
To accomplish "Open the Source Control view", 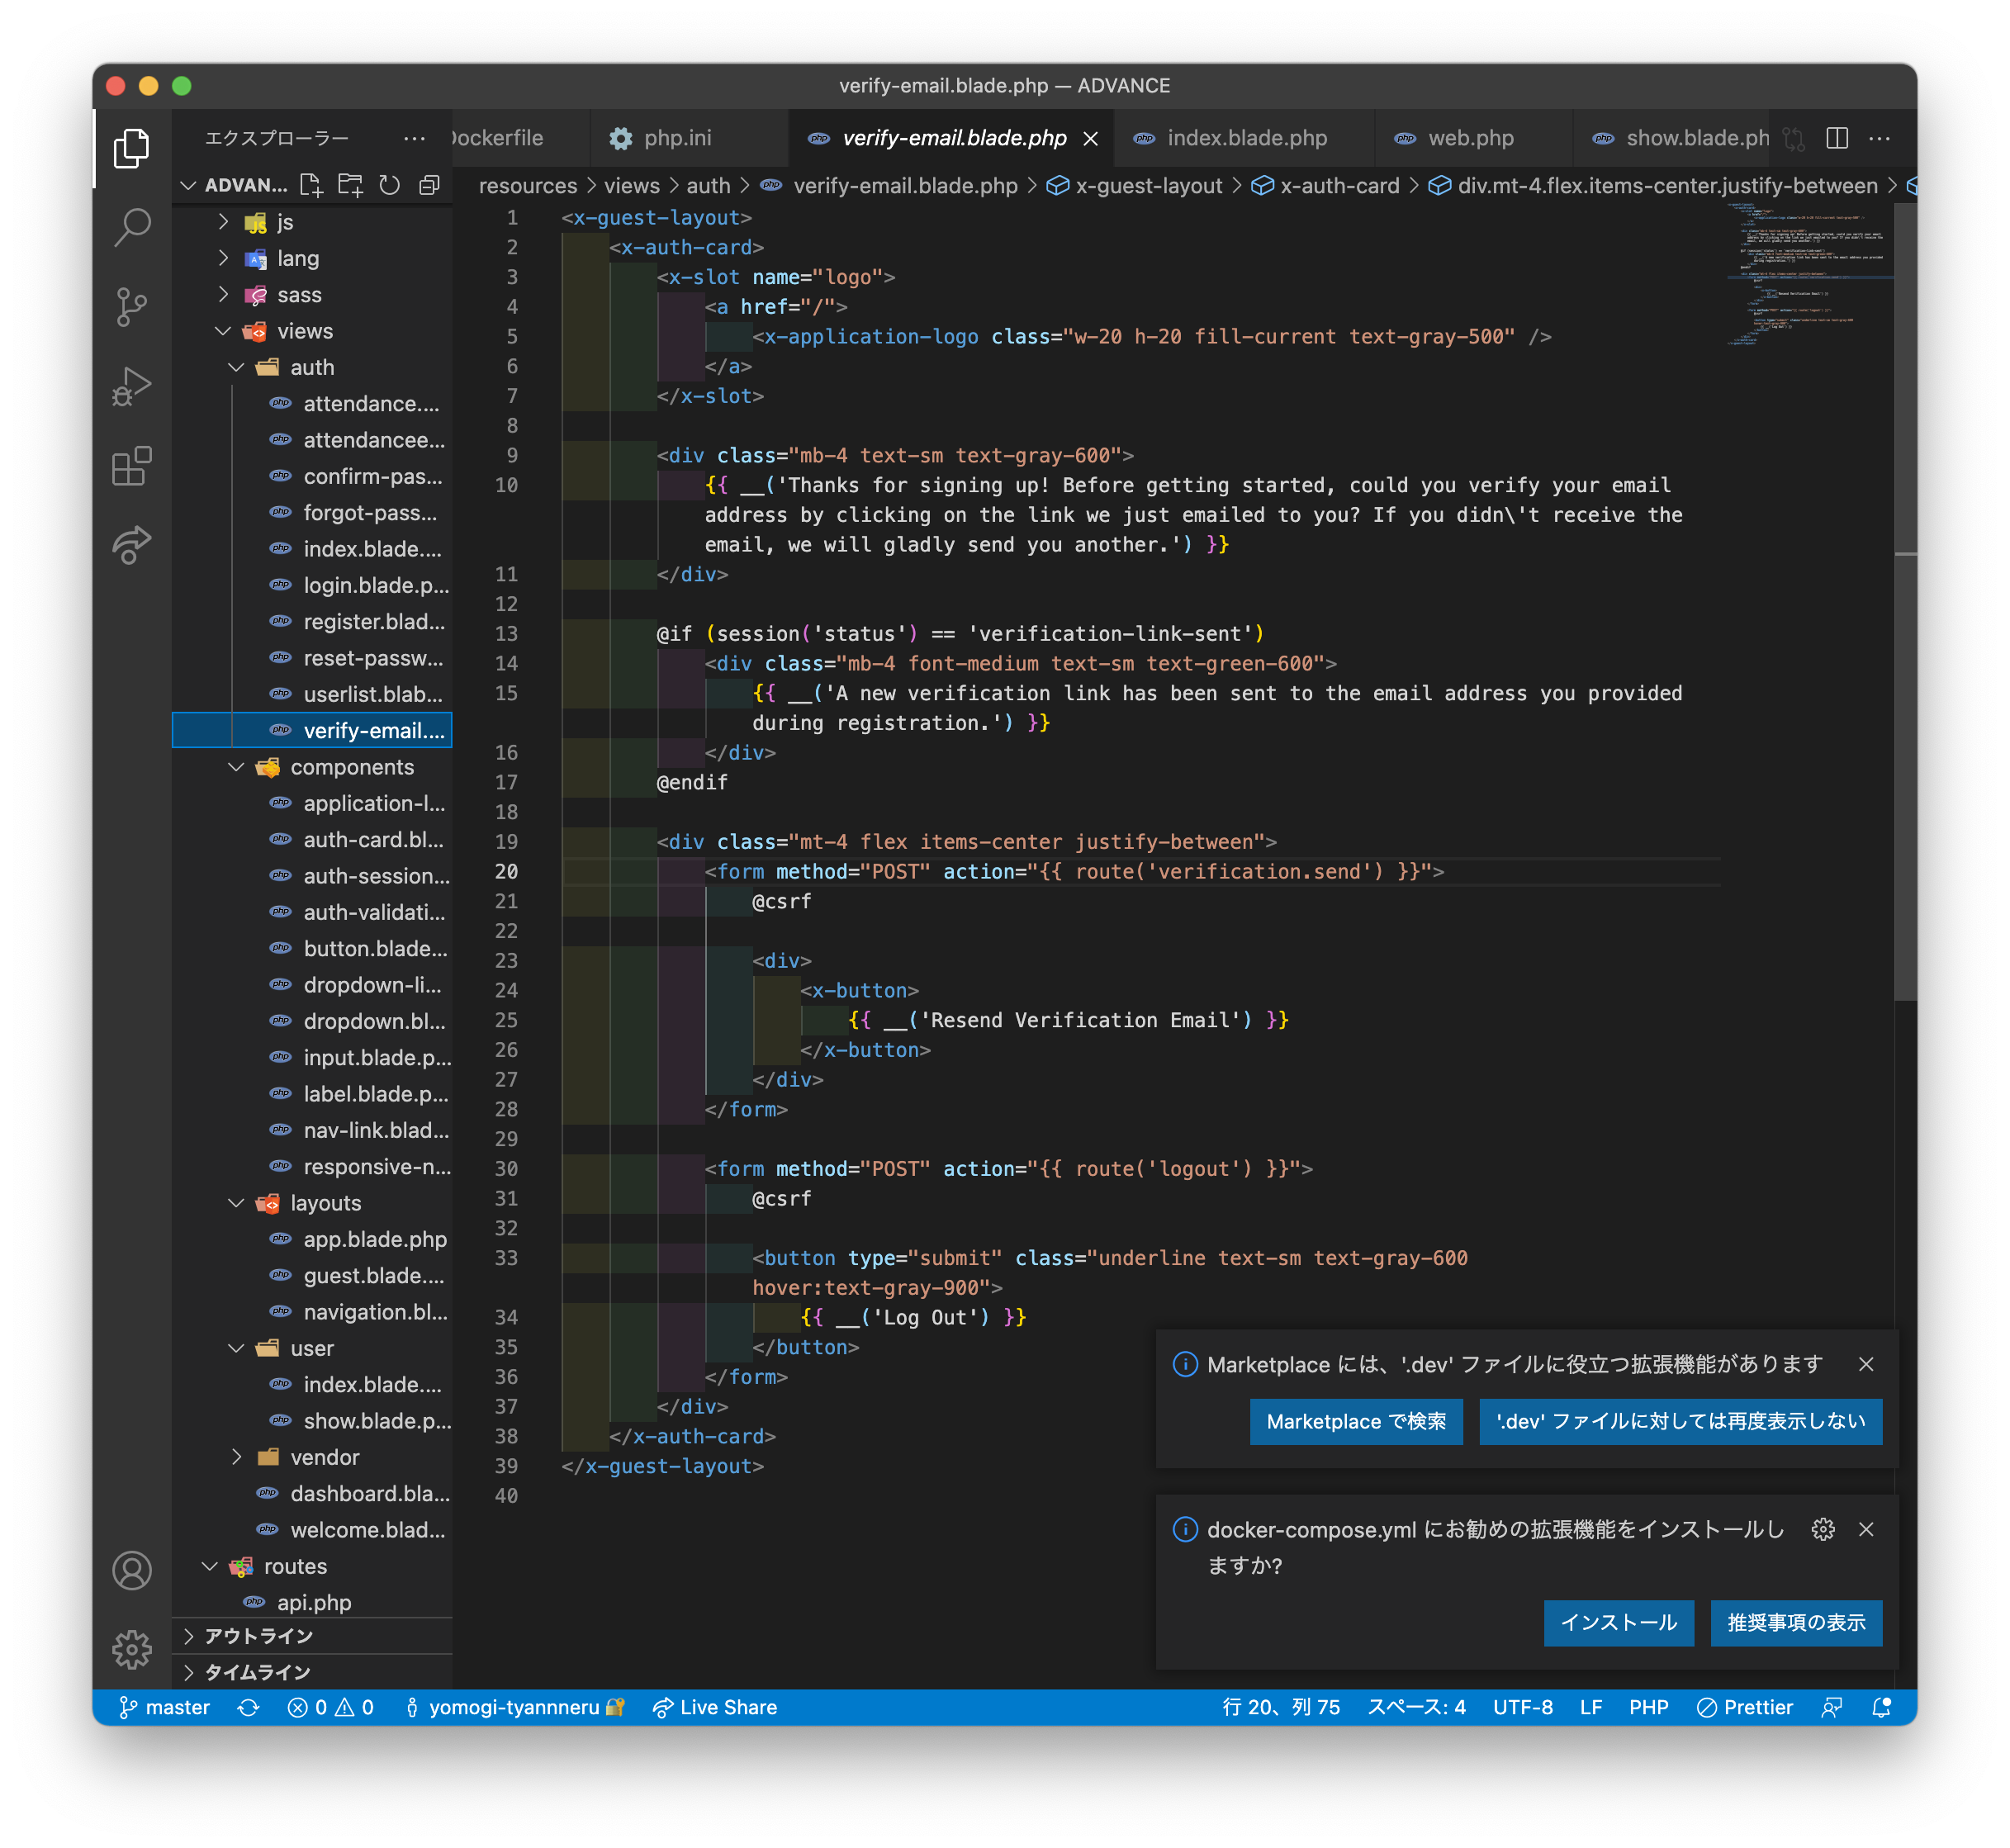I will coord(132,306).
